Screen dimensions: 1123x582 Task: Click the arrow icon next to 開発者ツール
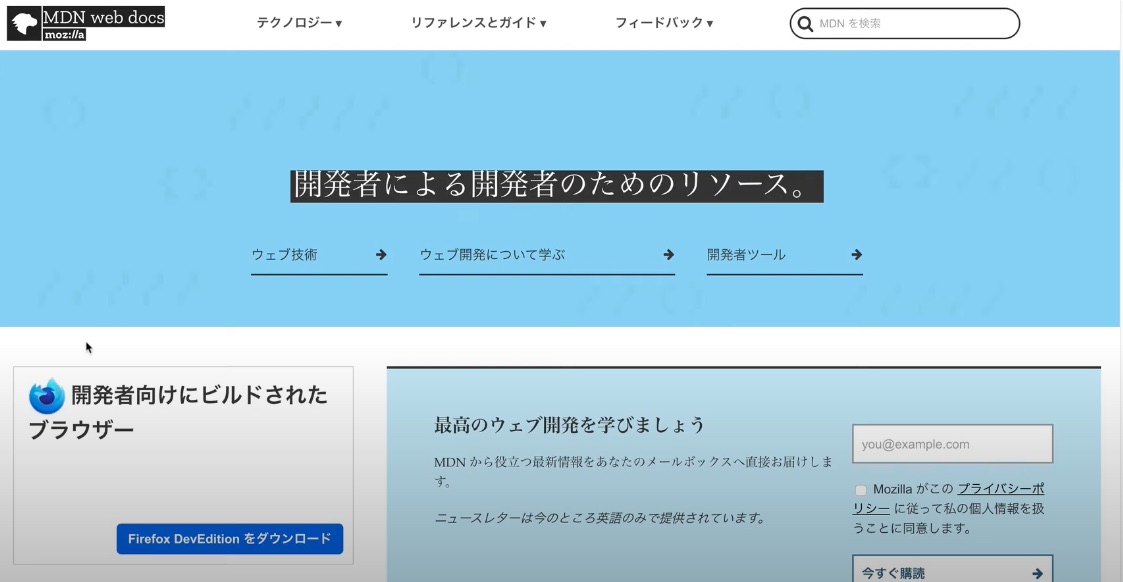(x=856, y=255)
